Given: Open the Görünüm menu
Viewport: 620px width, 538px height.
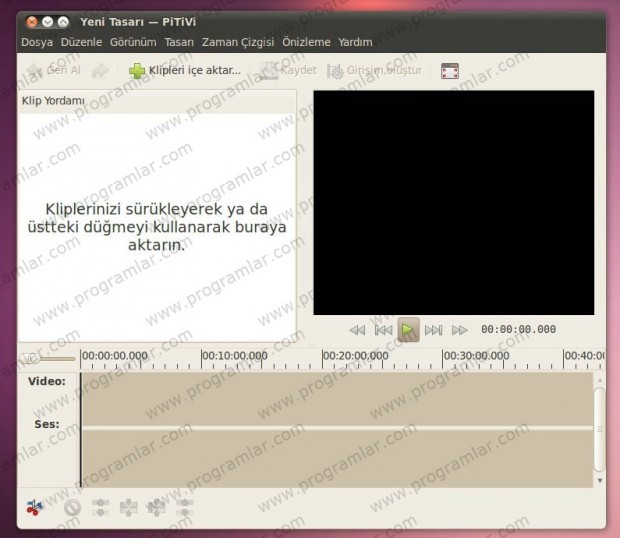Looking at the screenshot, I should pos(133,42).
